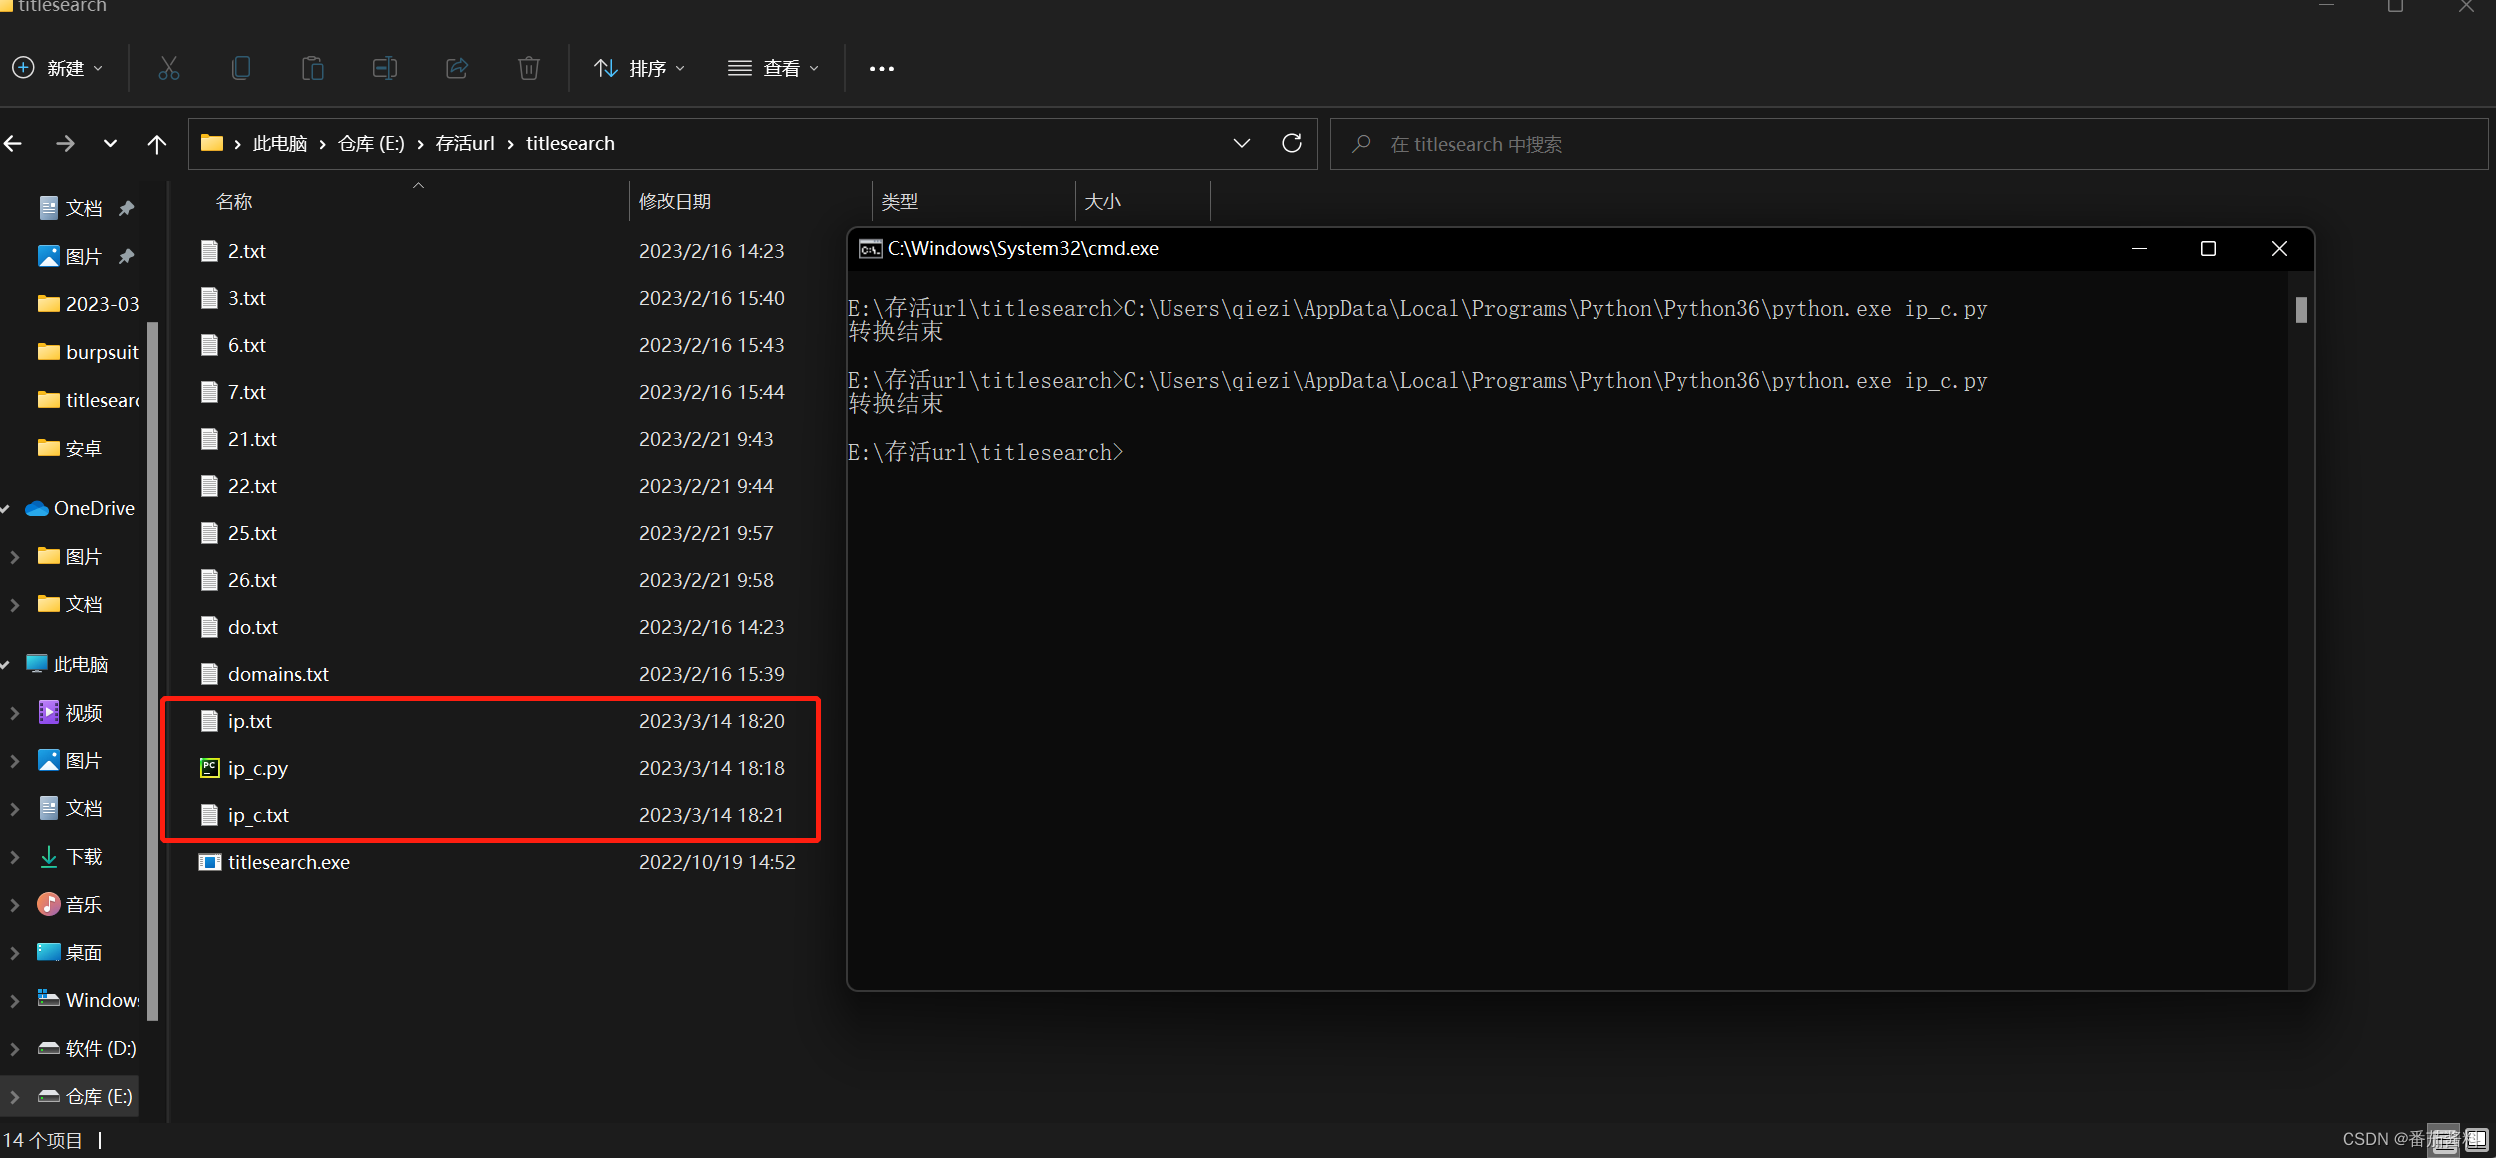Expand address bar history dropdown
The width and height of the screenshot is (2496, 1158).
click(1242, 143)
